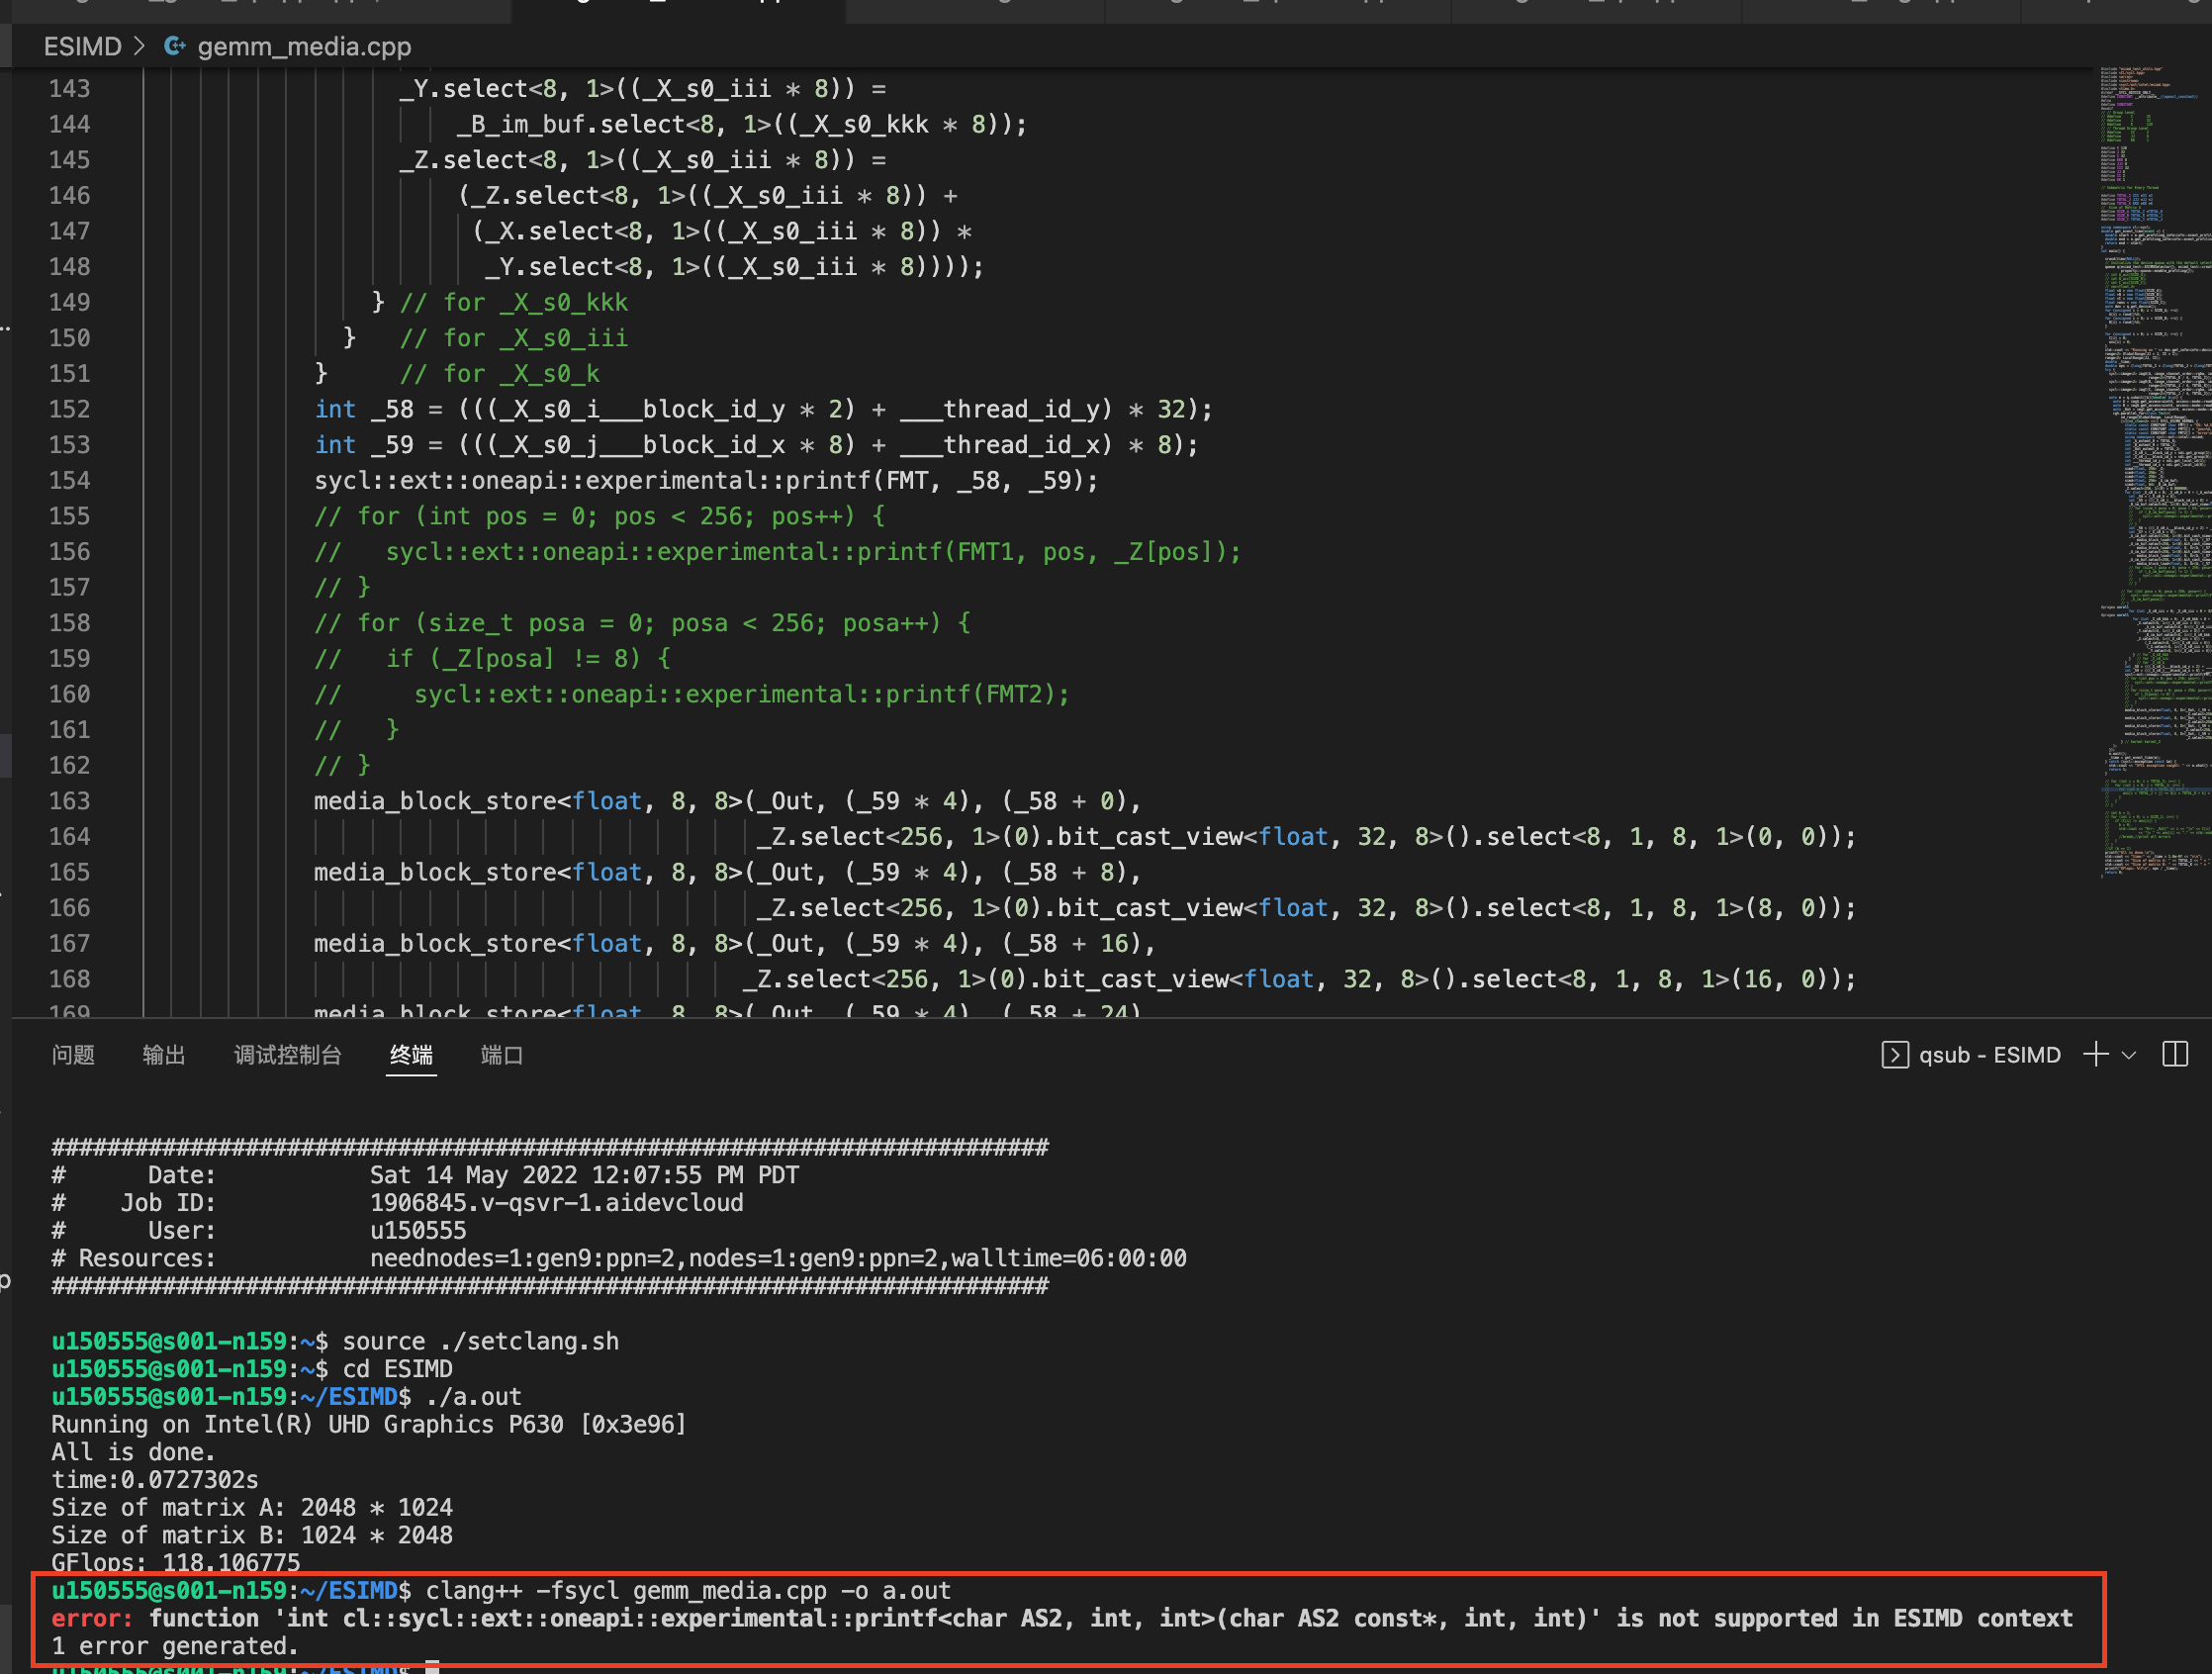Click the GFlops output line in the terminal
This screenshot has height=1674, width=2212.
(175, 1562)
